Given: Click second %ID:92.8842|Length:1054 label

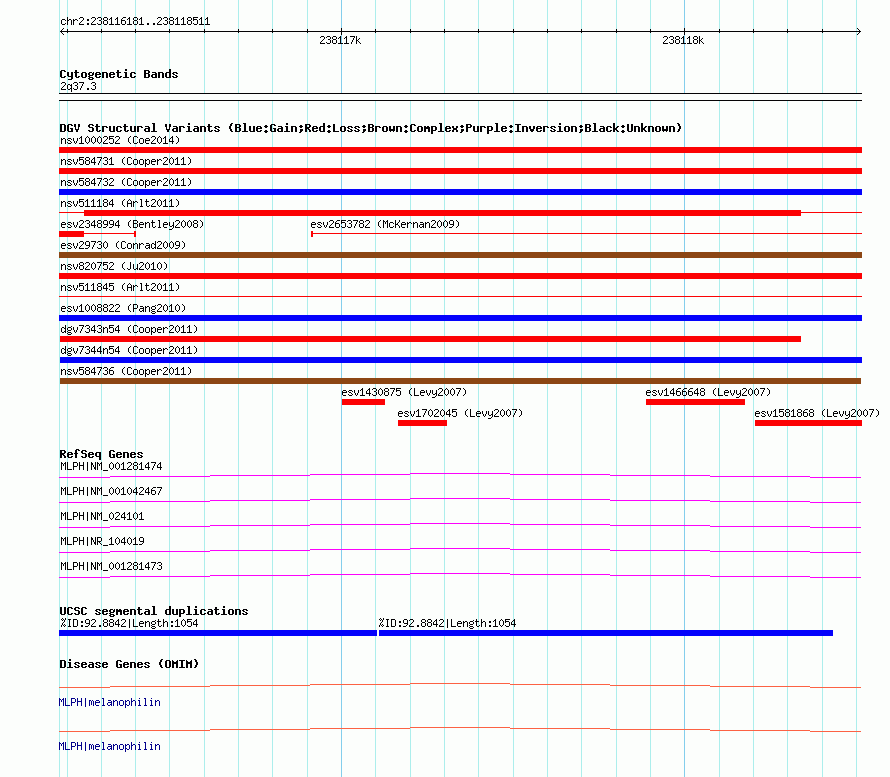Looking at the screenshot, I should 447,623.
